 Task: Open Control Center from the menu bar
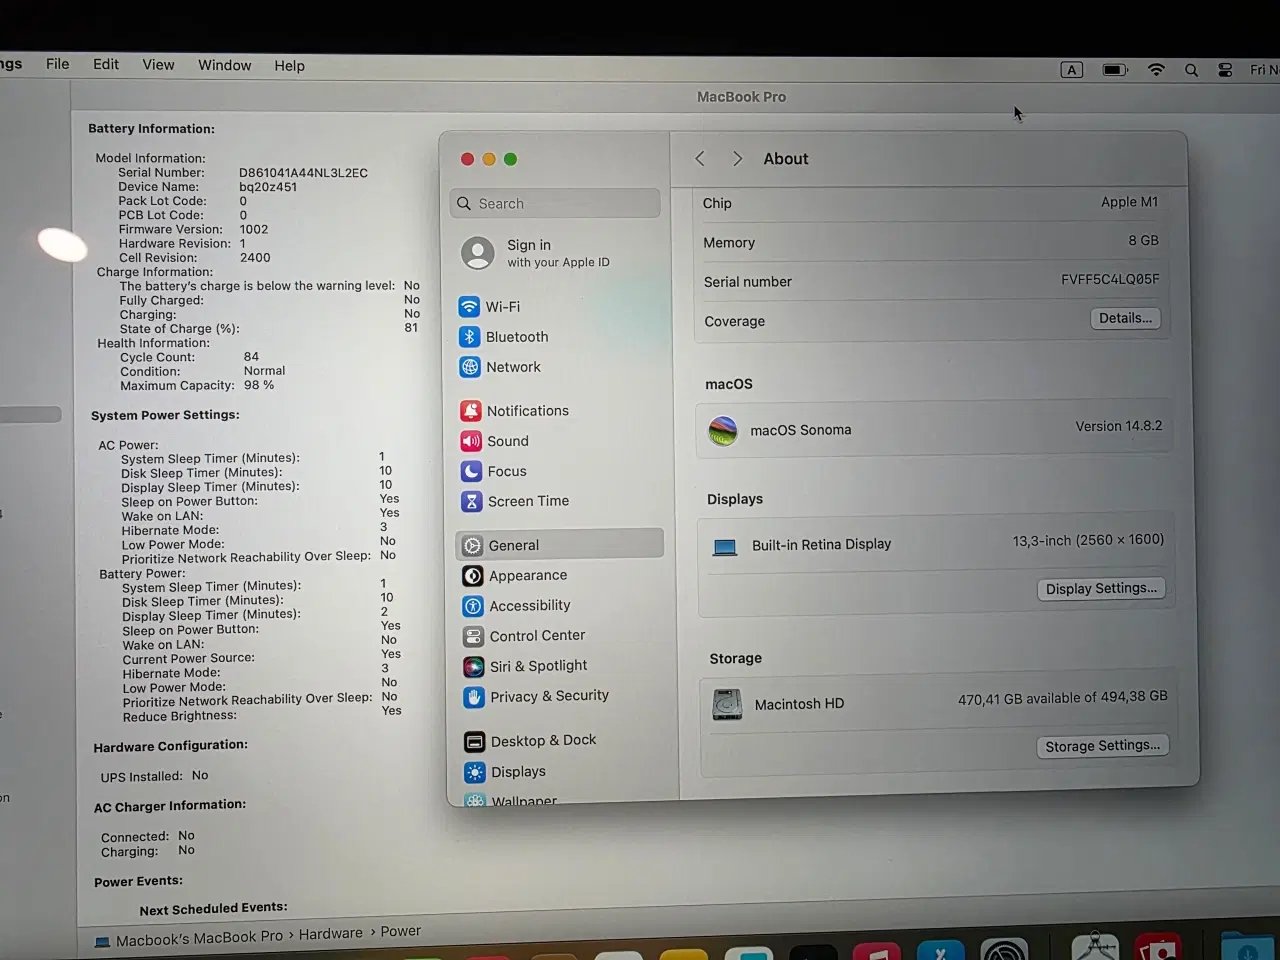coord(1225,70)
